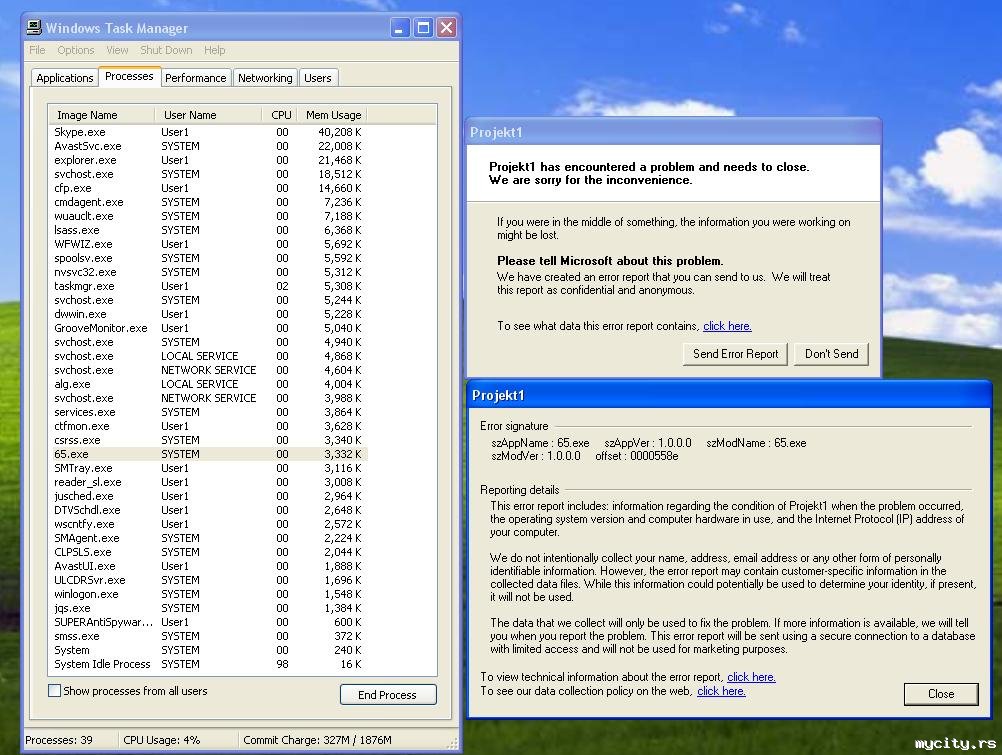
Task: Switch to the Performance tab
Action: pyautogui.click(x=195, y=78)
